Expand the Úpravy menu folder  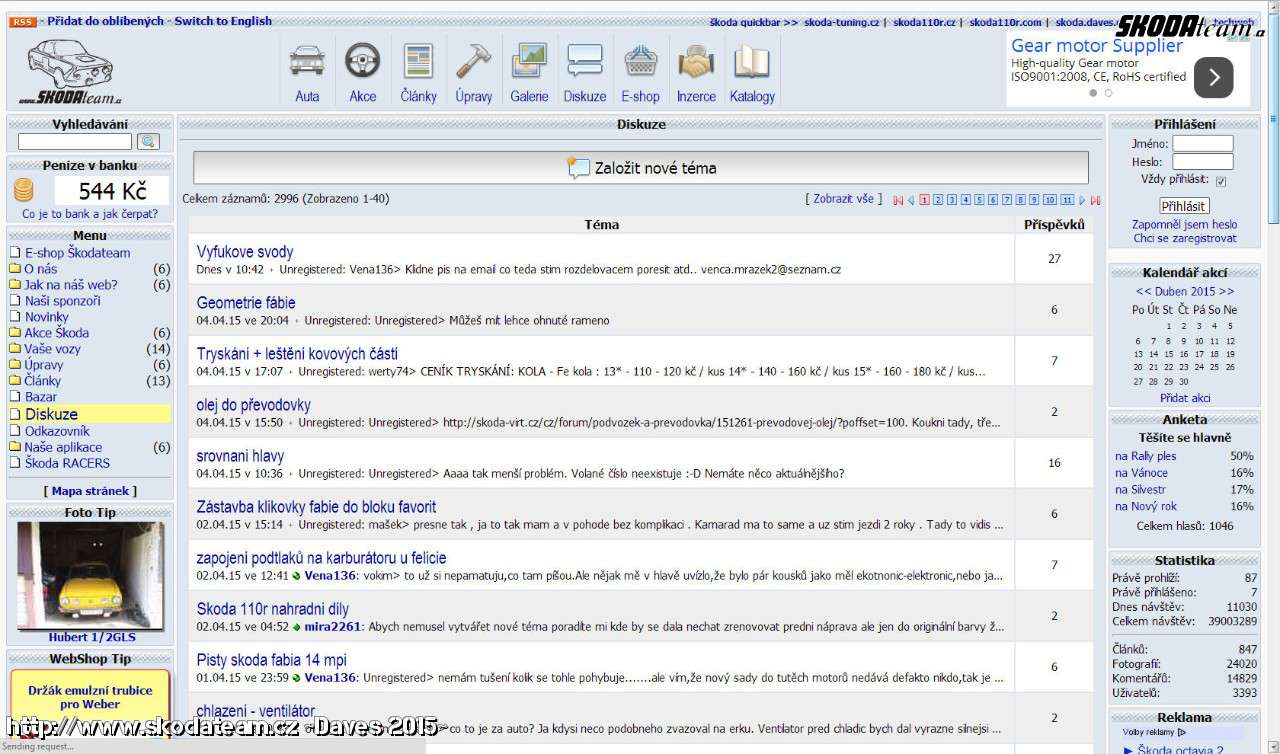[x=15, y=365]
